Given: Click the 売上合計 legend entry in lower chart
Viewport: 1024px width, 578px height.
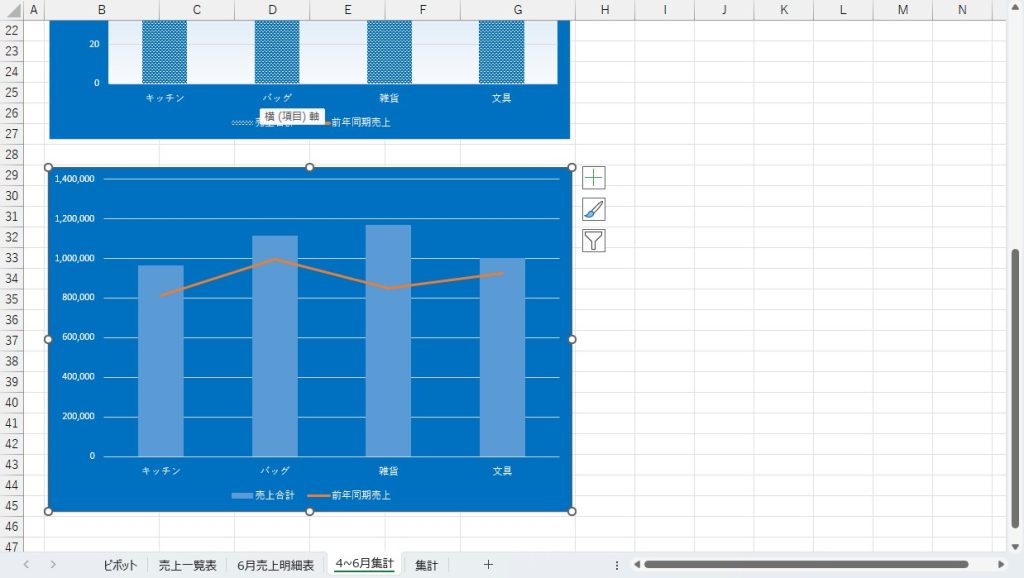Looking at the screenshot, I should (264, 495).
